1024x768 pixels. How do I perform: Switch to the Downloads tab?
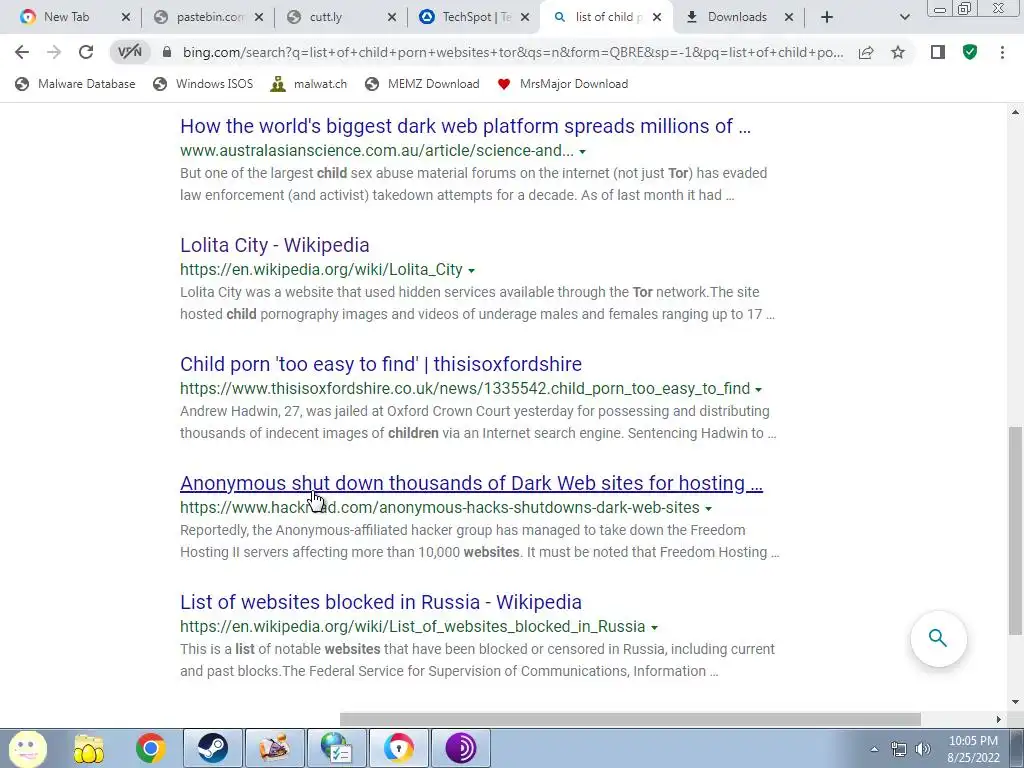coord(737,17)
